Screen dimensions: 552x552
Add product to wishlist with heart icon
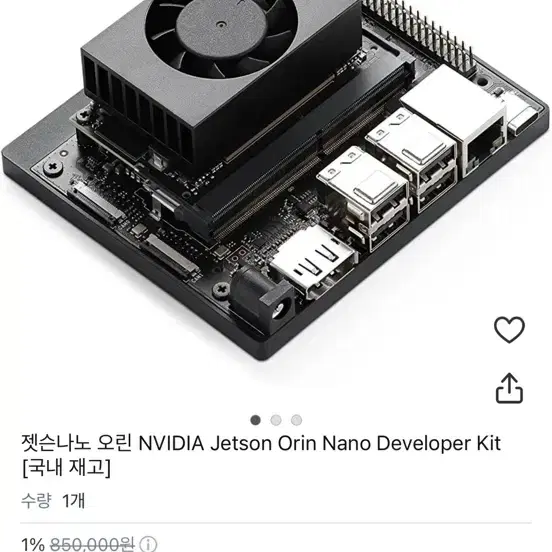(509, 330)
